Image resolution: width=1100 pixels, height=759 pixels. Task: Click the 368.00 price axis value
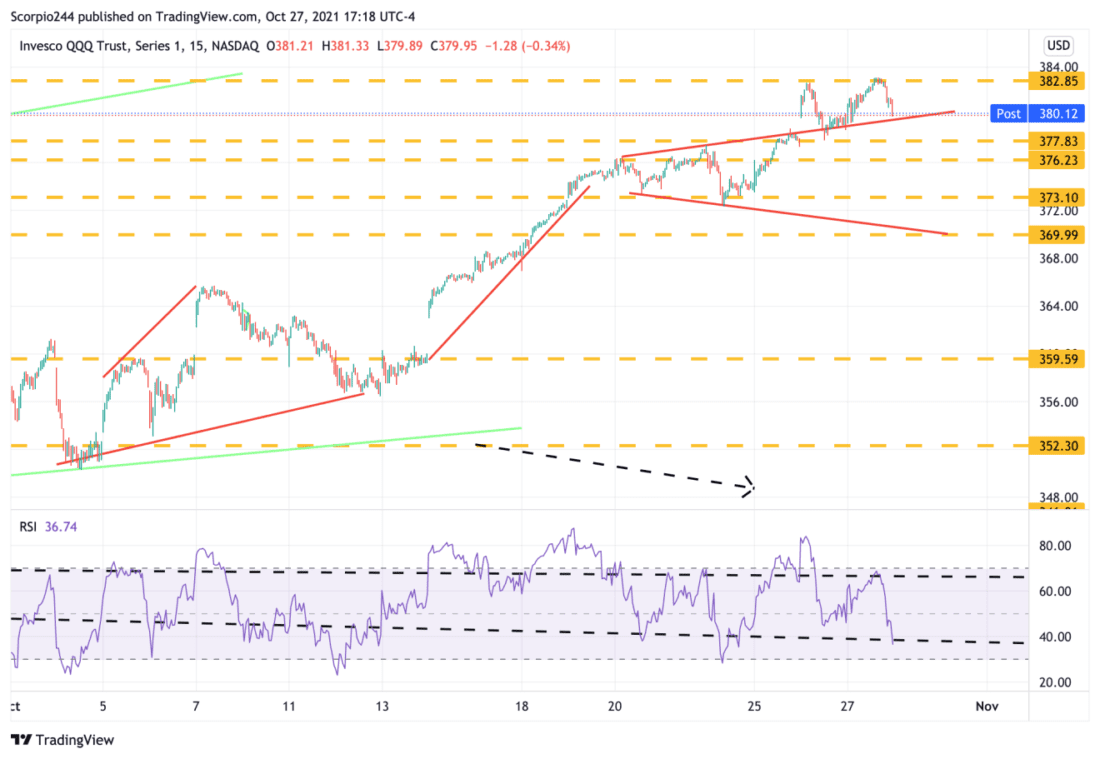(x=1058, y=259)
